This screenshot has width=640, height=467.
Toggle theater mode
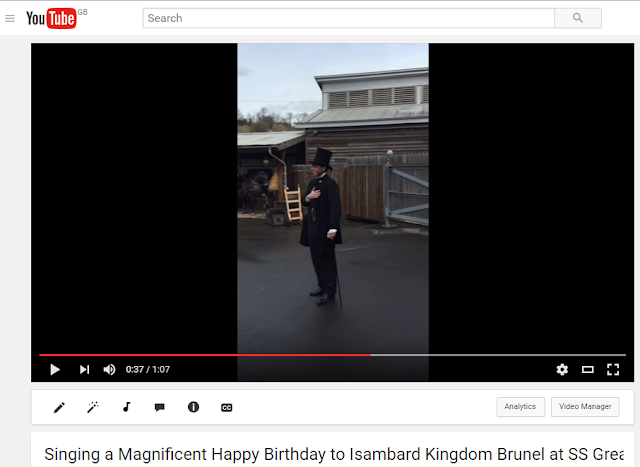coord(588,369)
